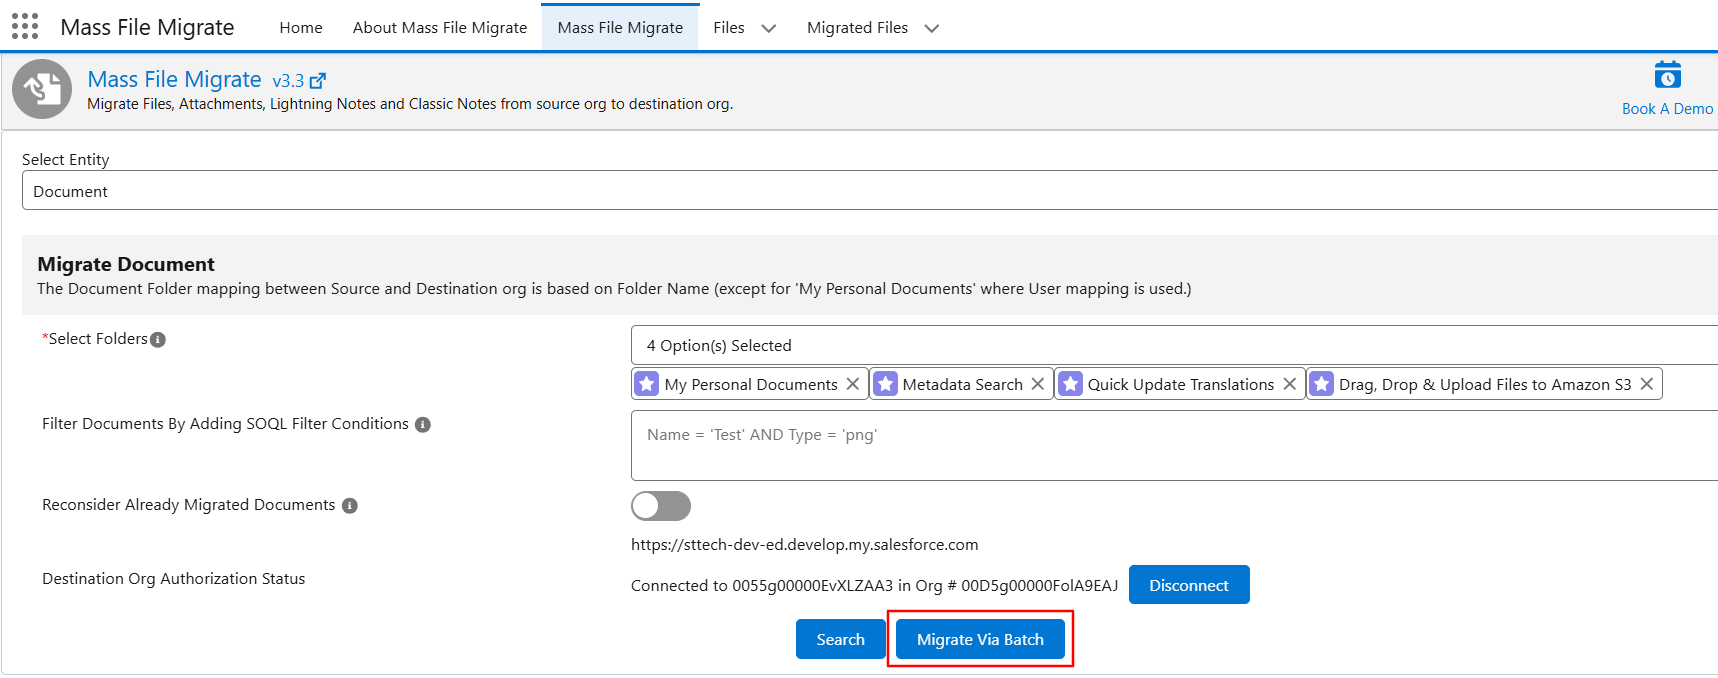The image size is (1718, 678).
Task: Open the About Mass File Migrate tab
Action: coord(440,28)
